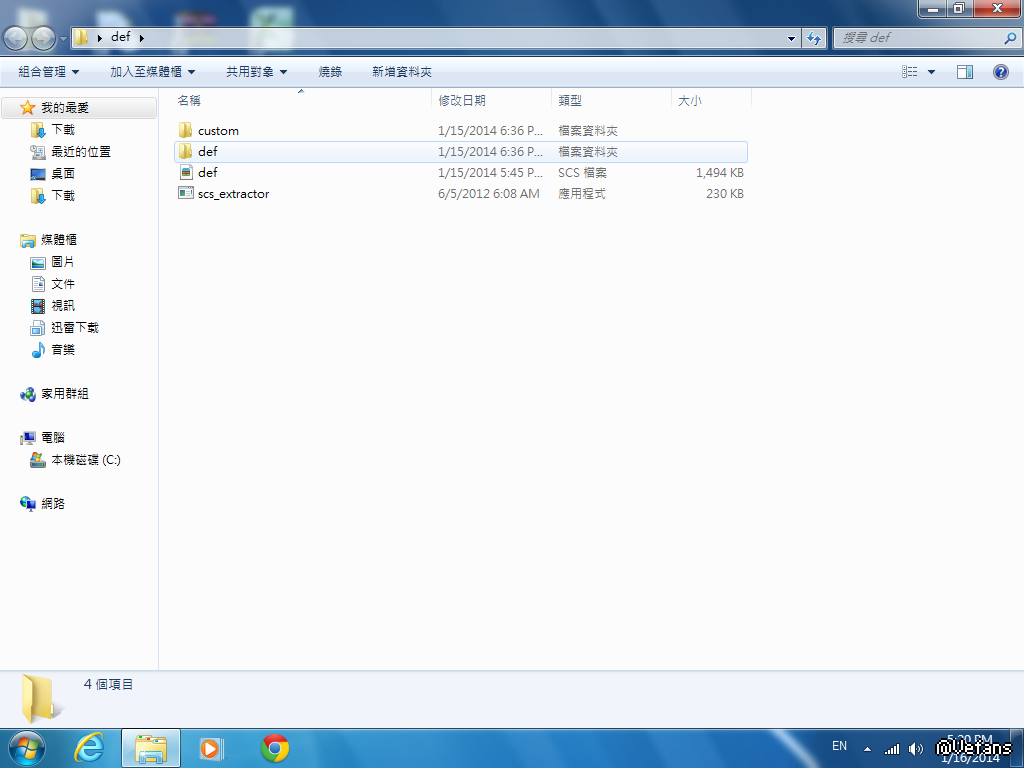The image size is (1024, 768).
Task: Toggle the preview pane icon
Action: [x=965, y=72]
